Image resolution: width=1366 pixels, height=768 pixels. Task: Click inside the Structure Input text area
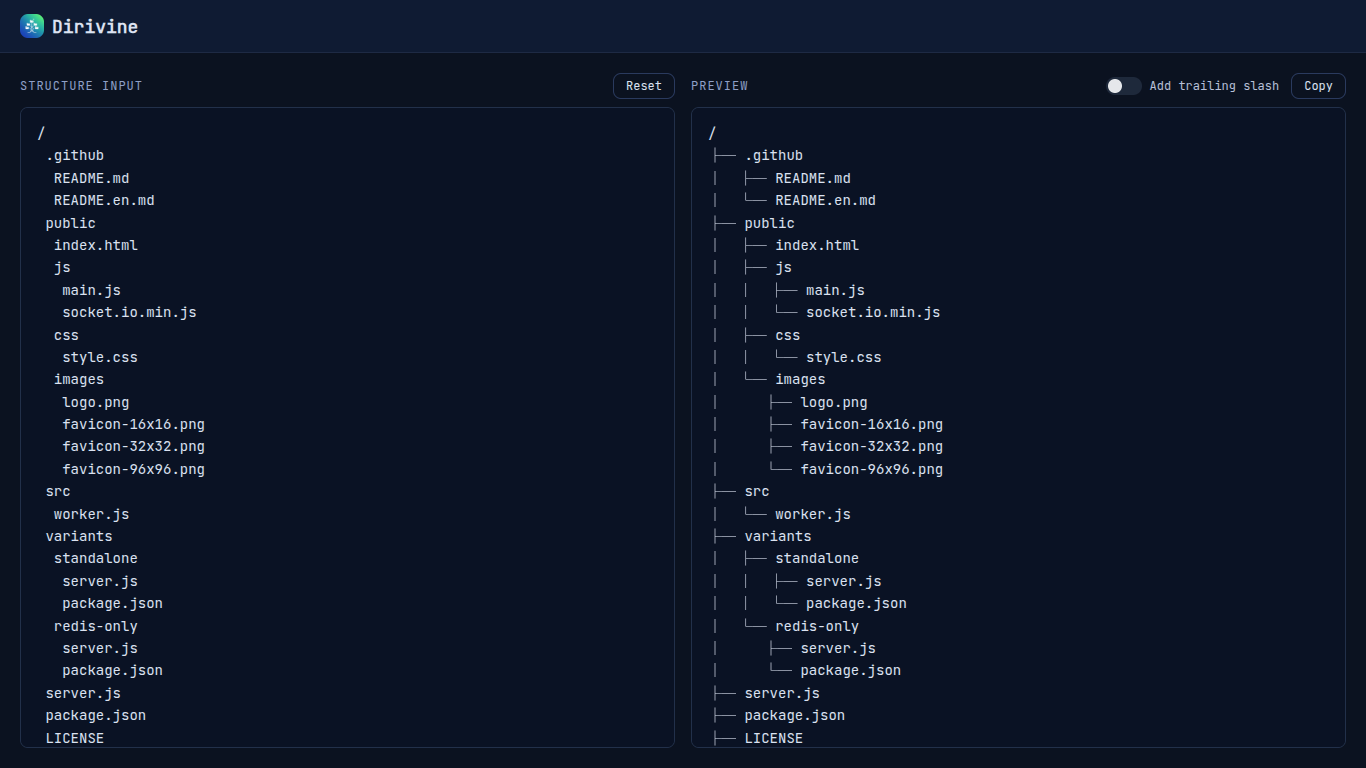coord(347,430)
